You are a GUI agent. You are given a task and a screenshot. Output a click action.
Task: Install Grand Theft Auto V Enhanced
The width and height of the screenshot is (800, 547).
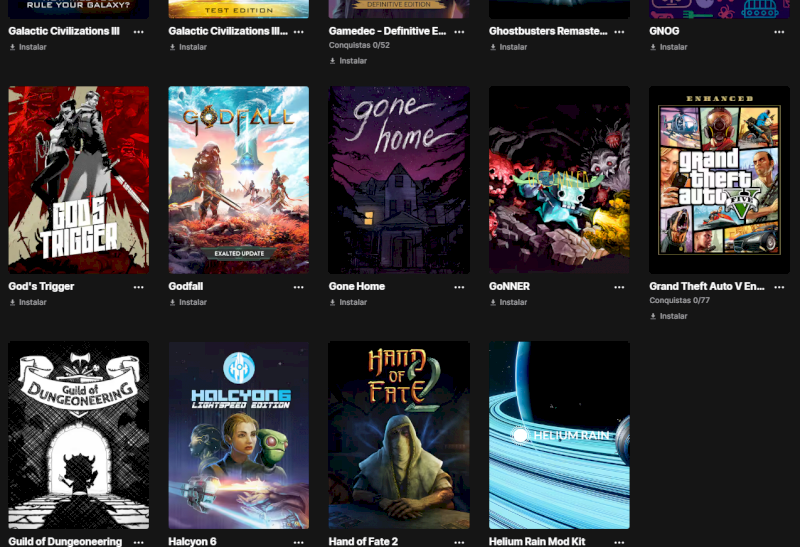tap(669, 316)
